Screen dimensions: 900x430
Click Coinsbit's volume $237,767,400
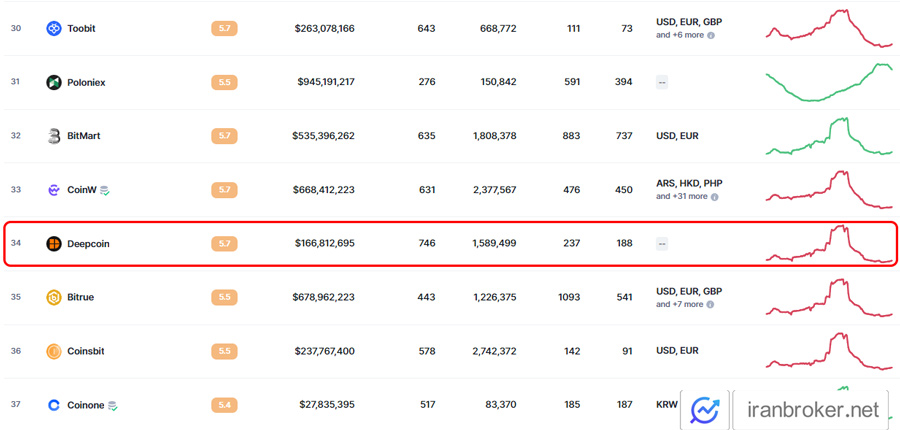pyautogui.click(x=325, y=351)
